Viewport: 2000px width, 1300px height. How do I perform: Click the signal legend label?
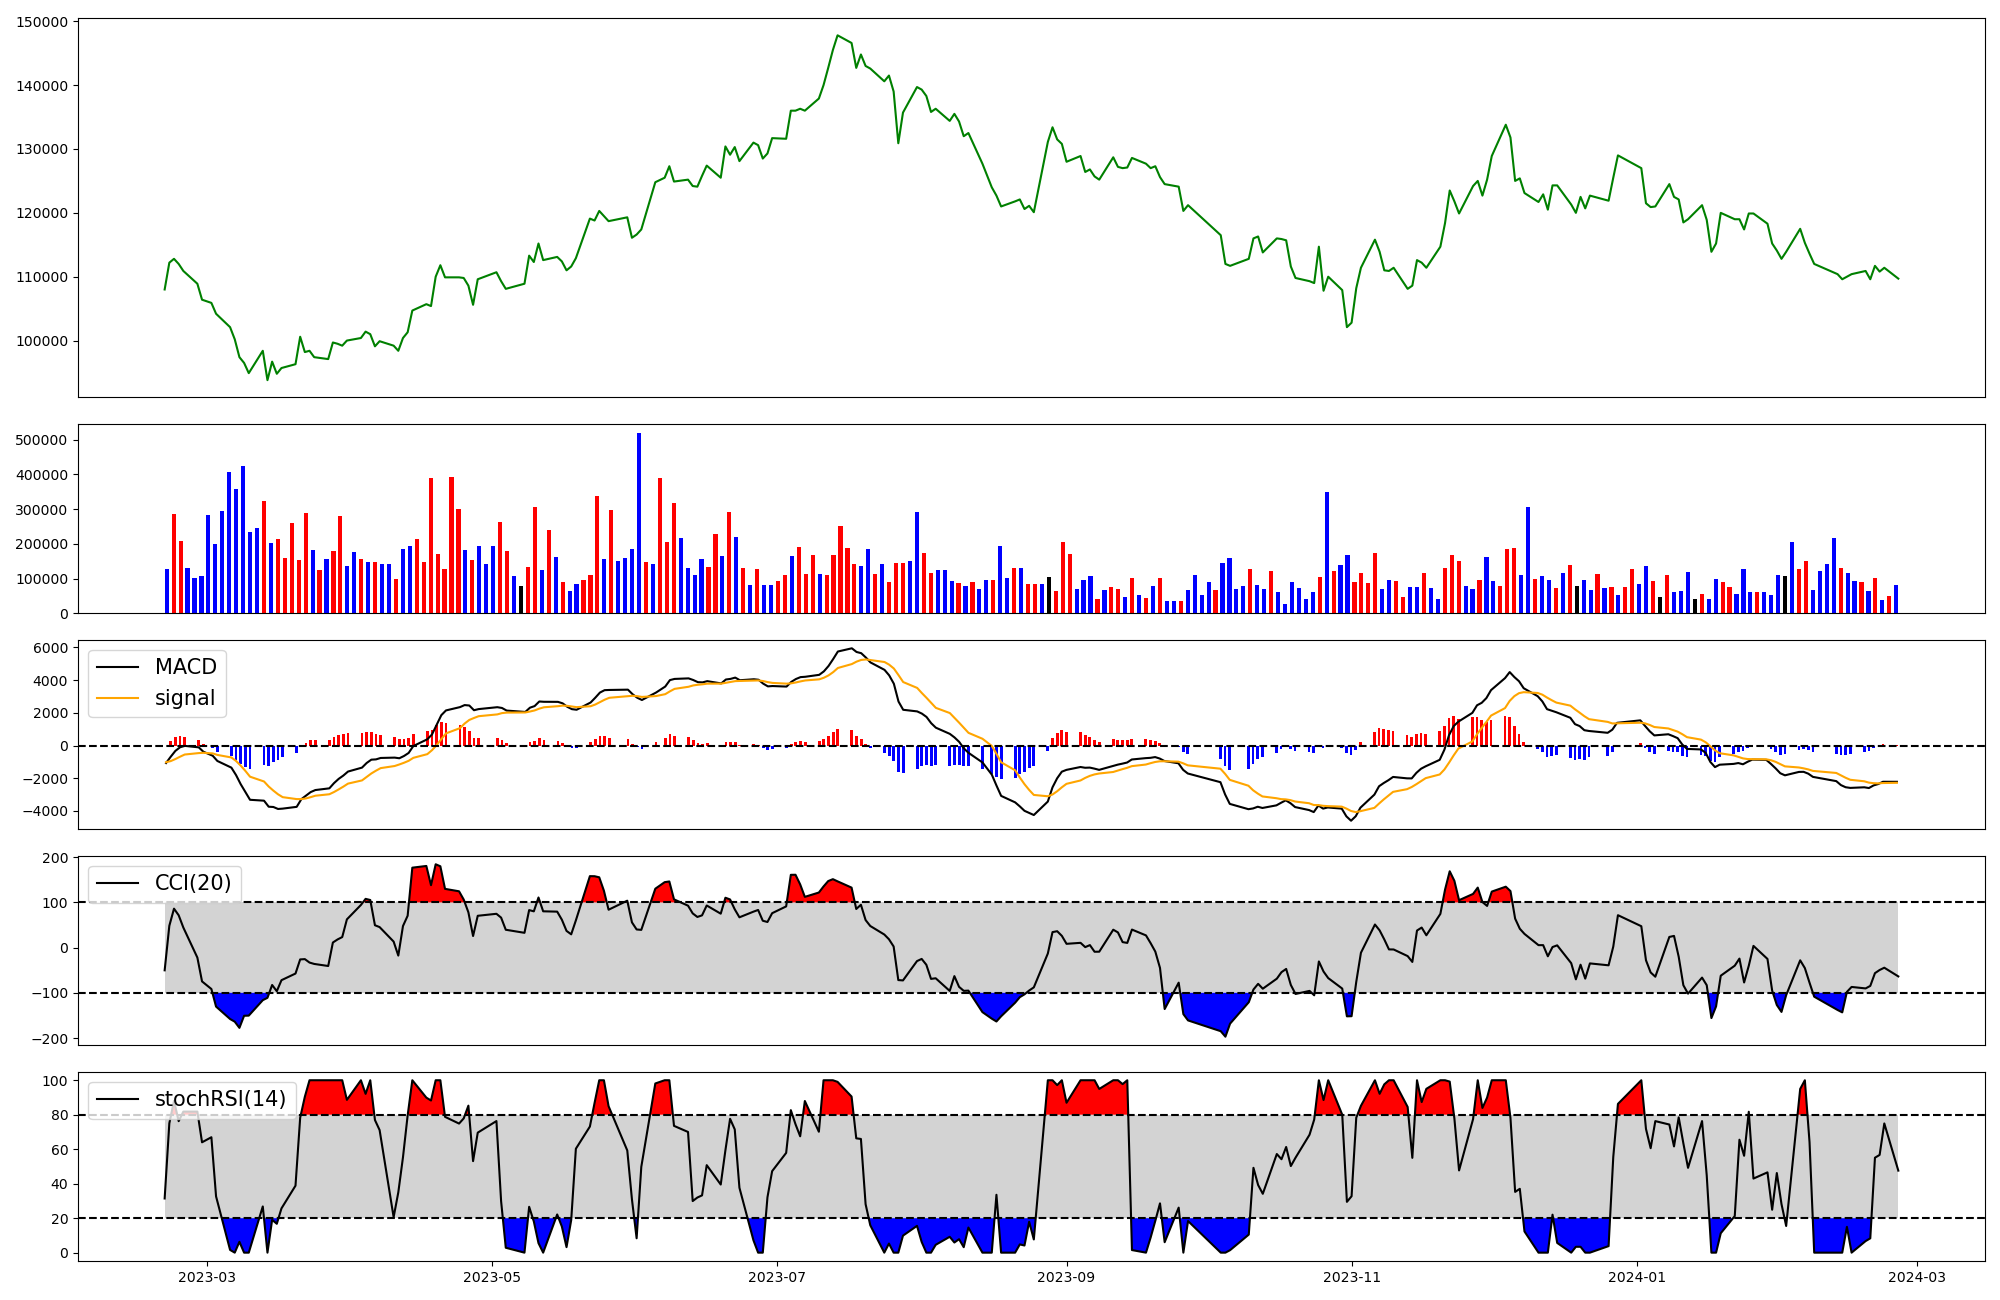(x=185, y=699)
